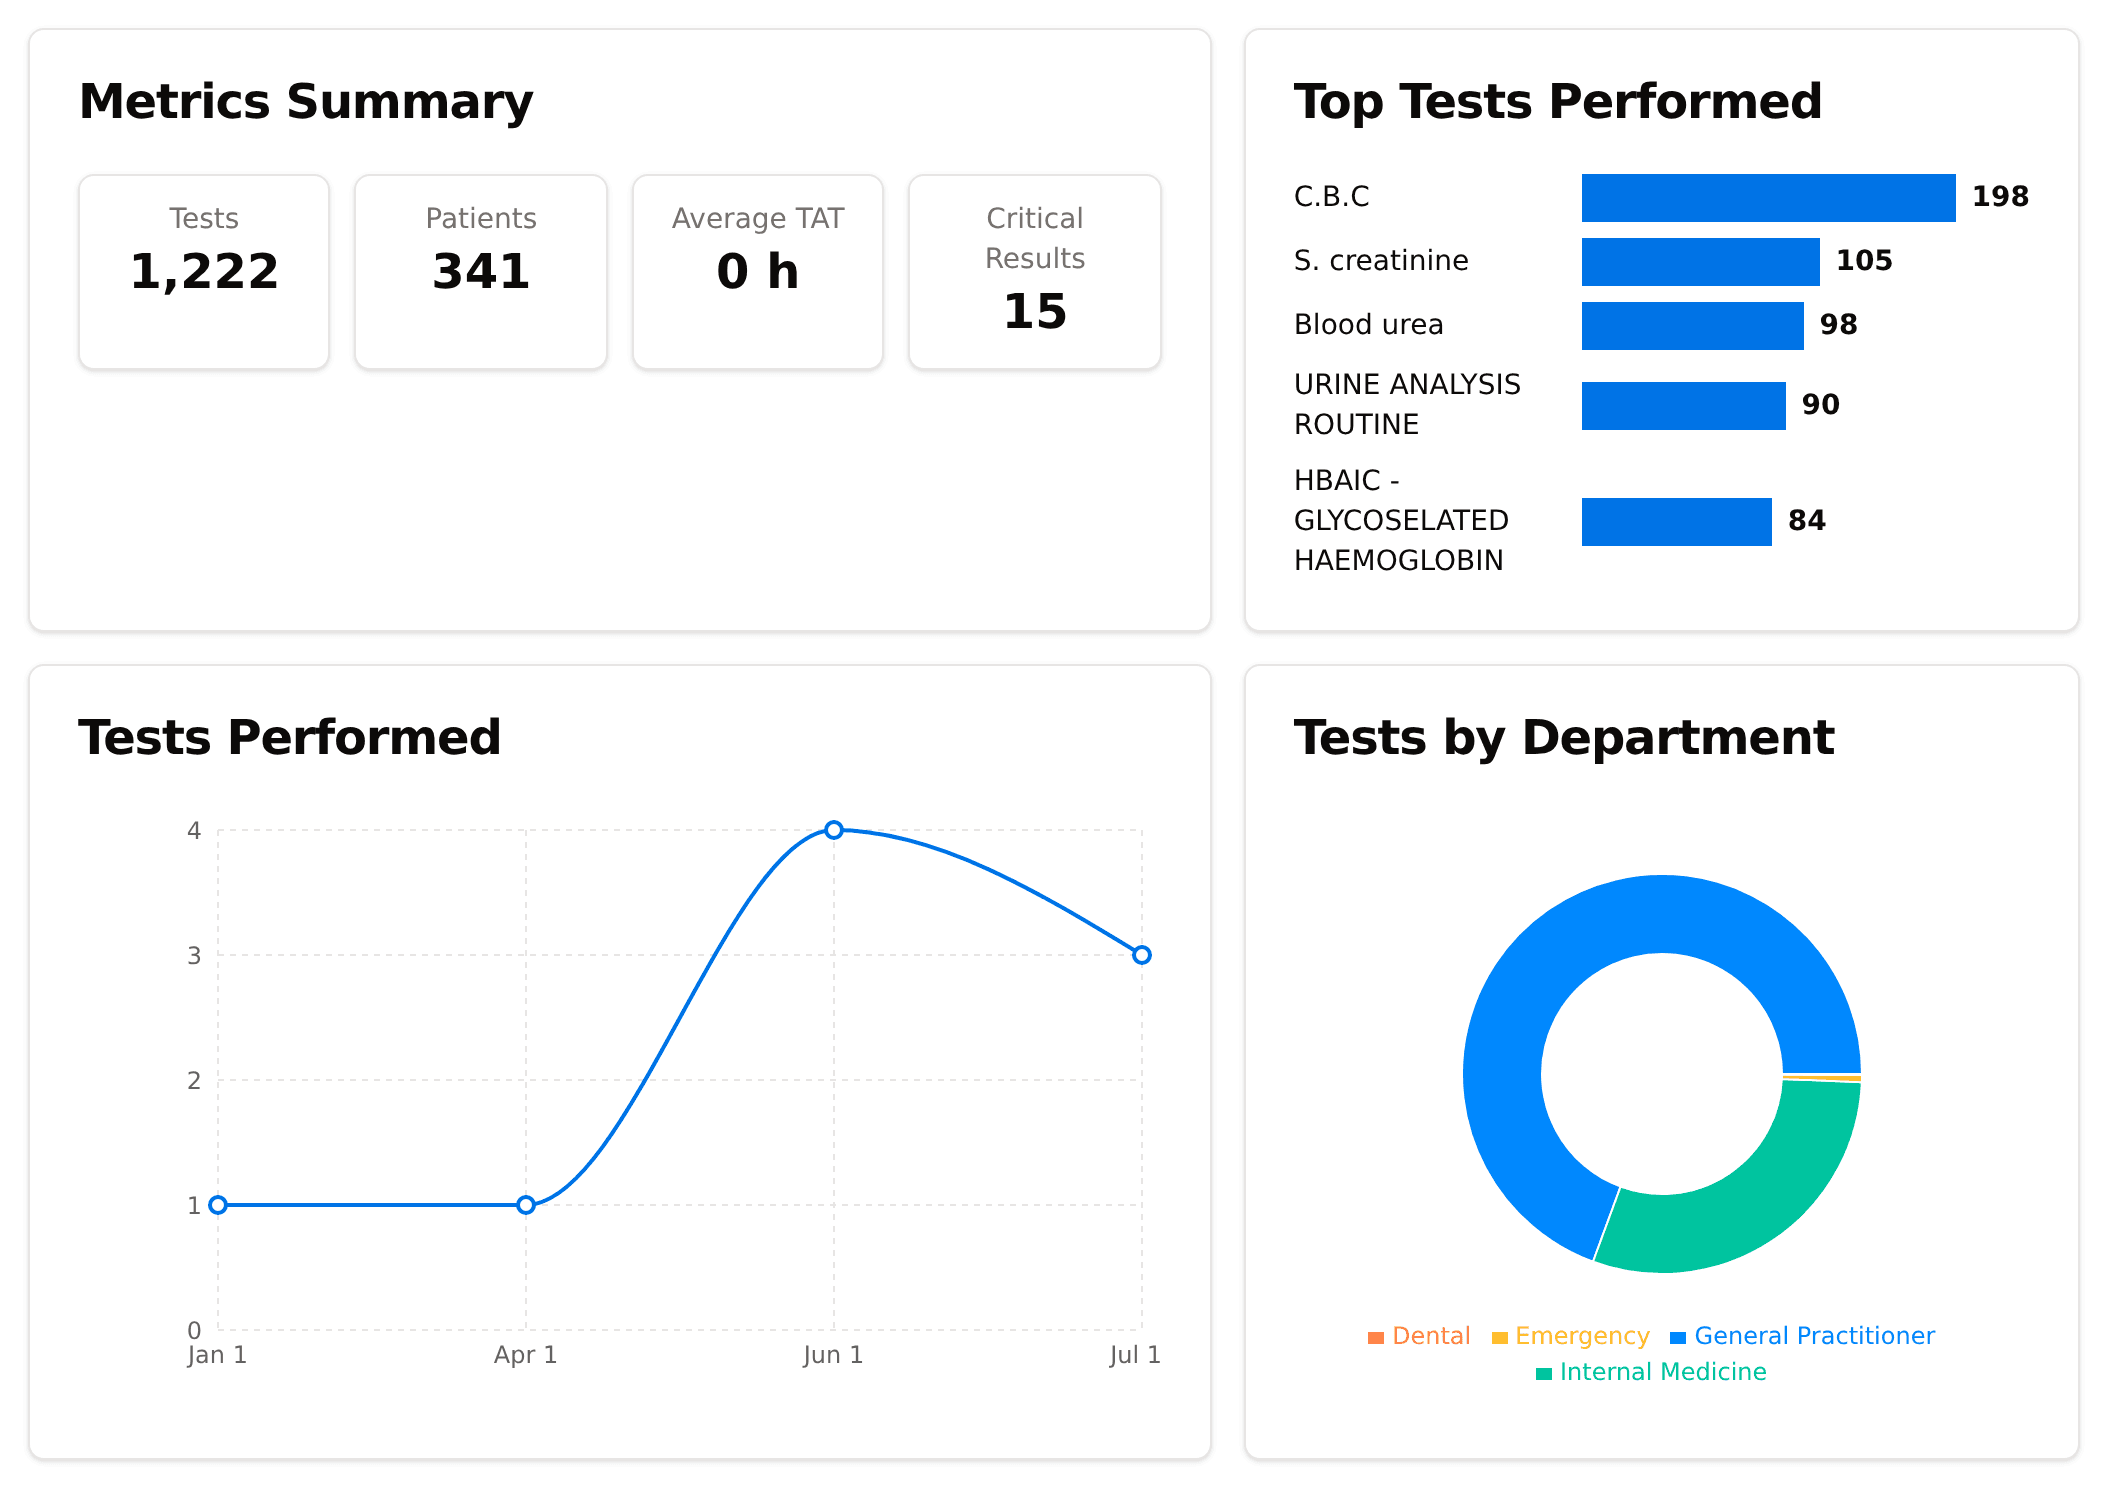Click the Jul 1 x-axis label
The image size is (2108, 1488).
[x=1135, y=1355]
